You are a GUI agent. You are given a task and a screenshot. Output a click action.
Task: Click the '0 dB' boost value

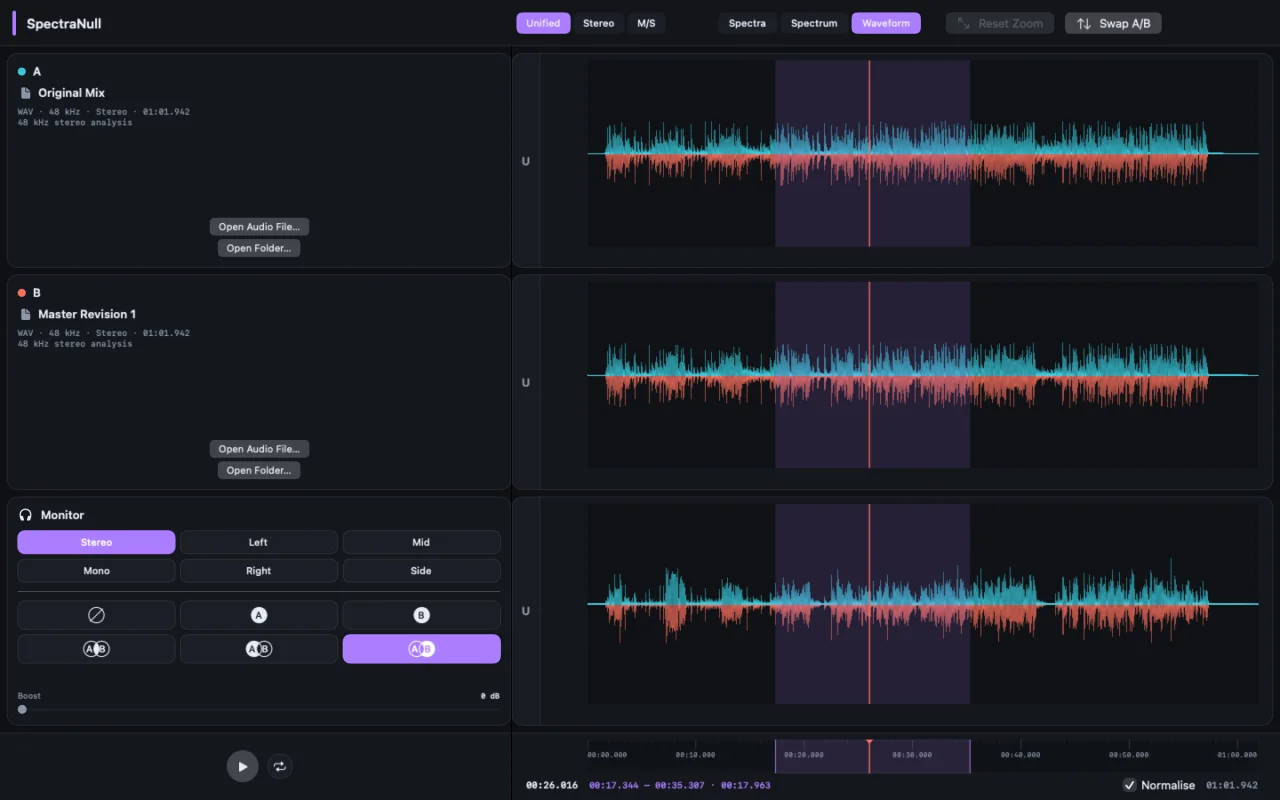pyautogui.click(x=490, y=696)
